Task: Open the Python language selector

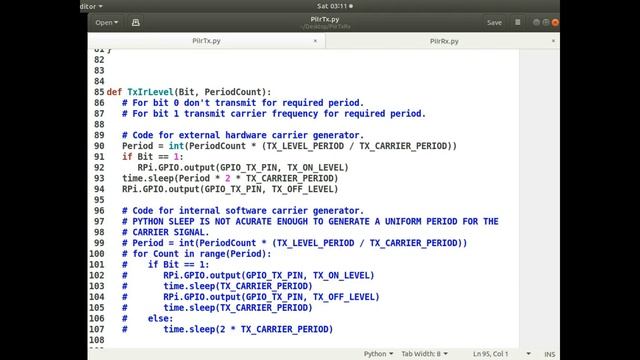Action: click(x=378, y=354)
